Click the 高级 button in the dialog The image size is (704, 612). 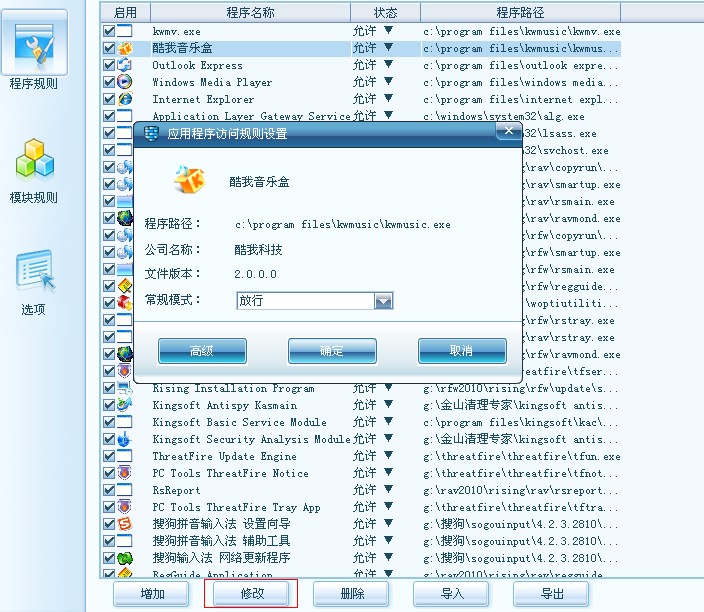202,351
